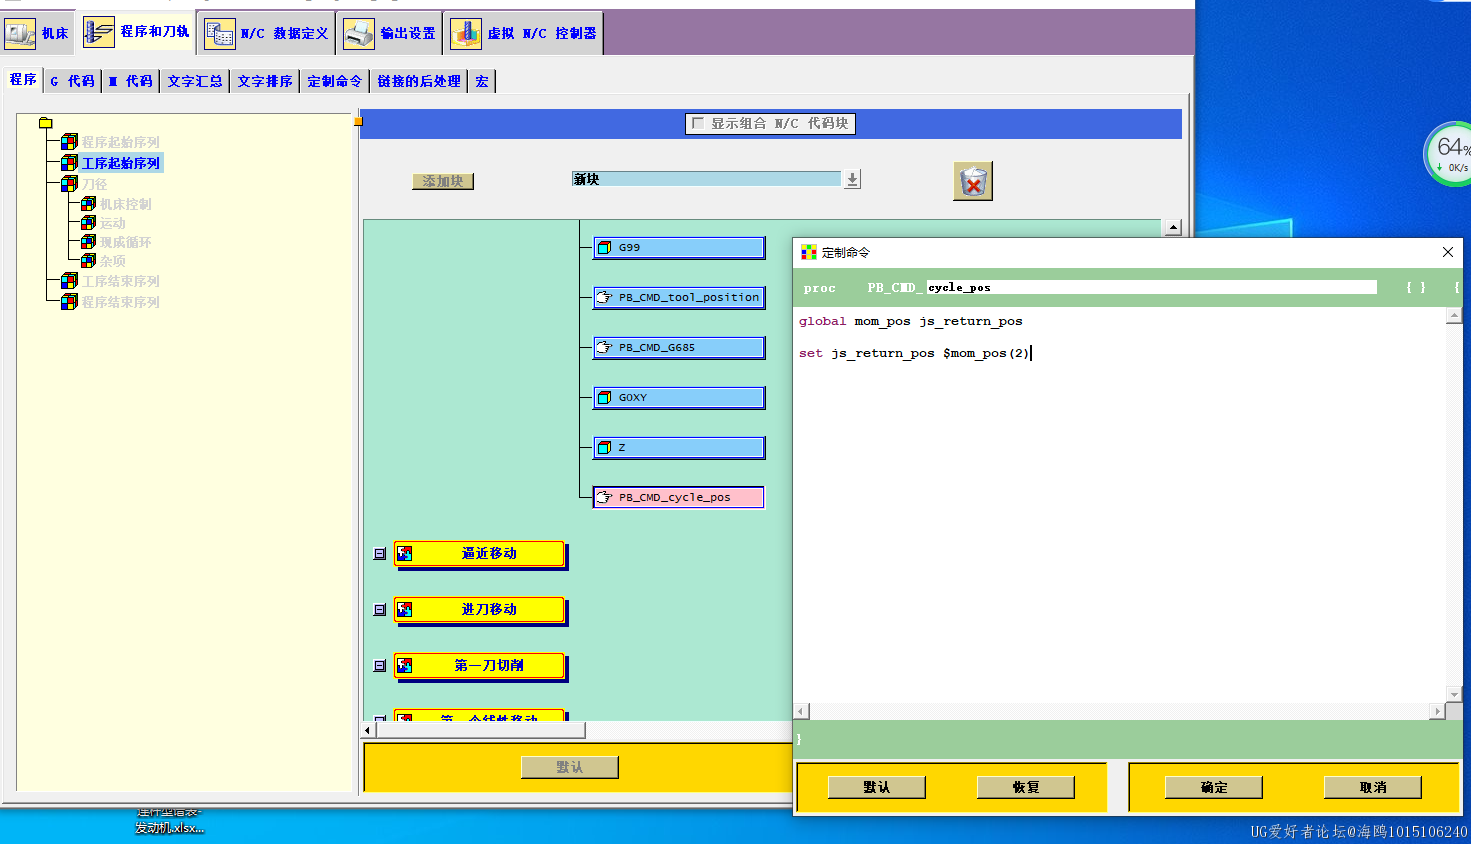Toggle 显示组合 N/C 代码块 checkbox
Screen dimensions: 1471x844
coord(698,123)
